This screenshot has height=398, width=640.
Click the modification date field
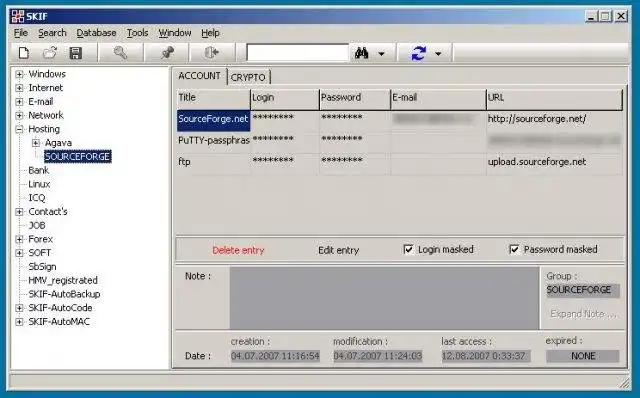pos(378,356)
